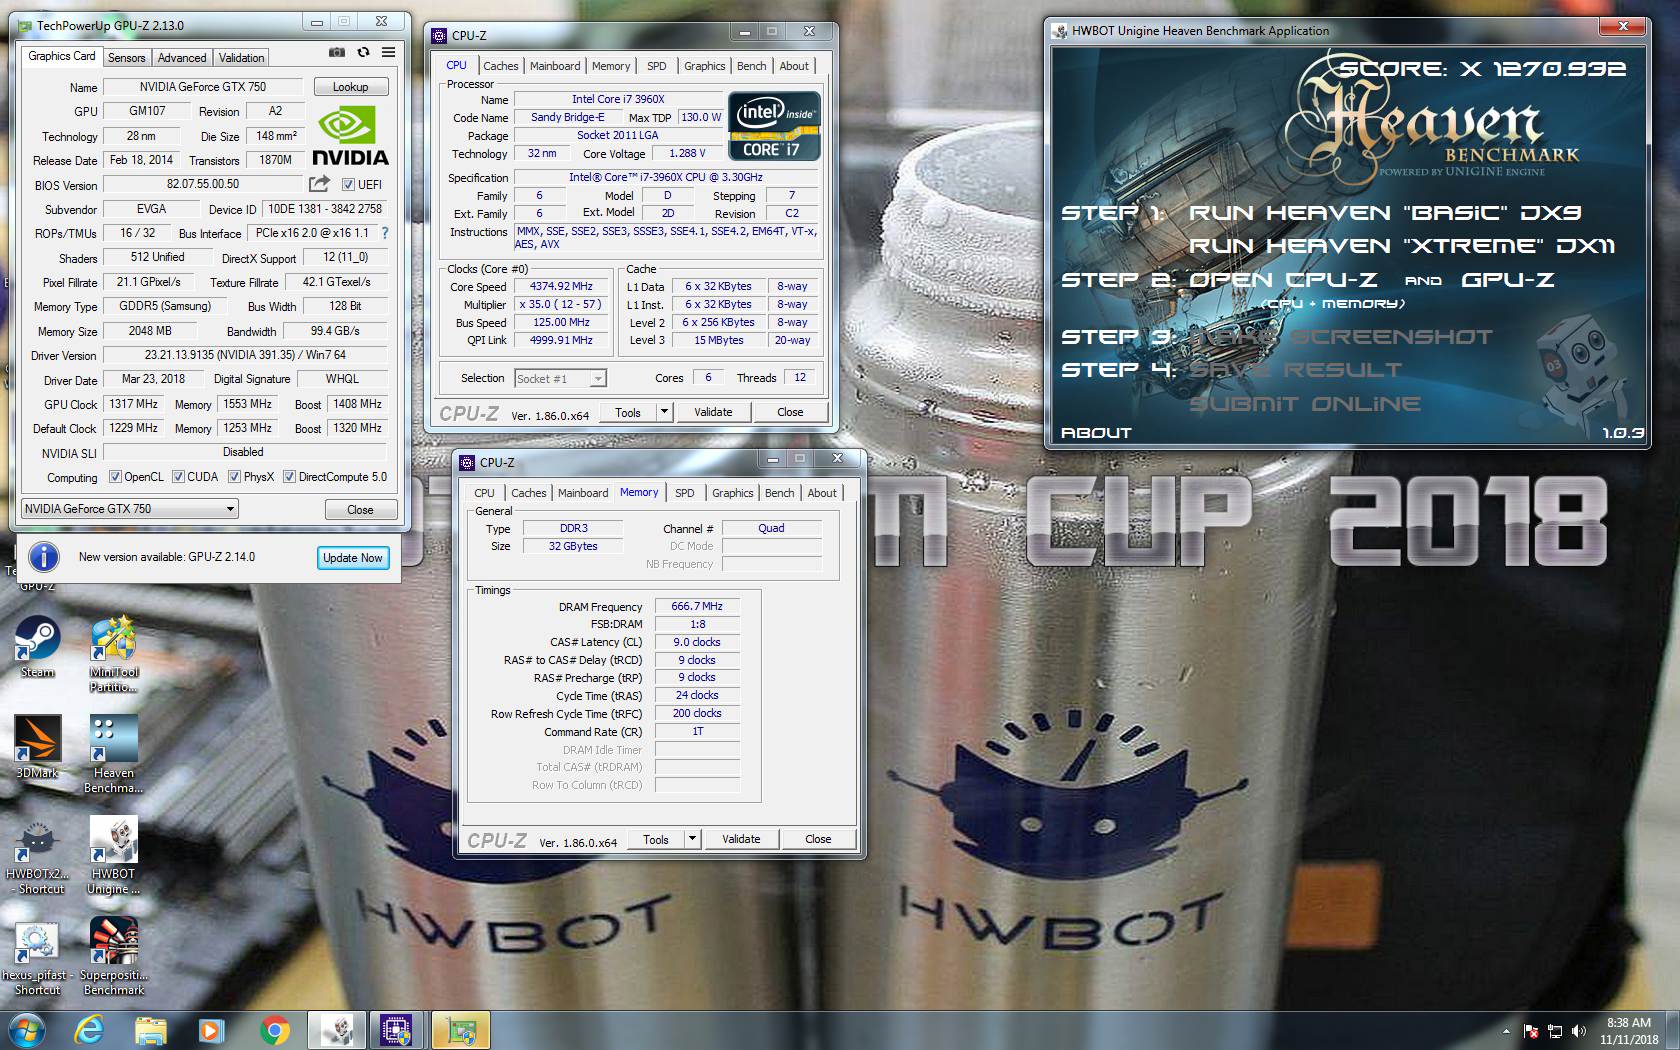Click the BIOS Version field 82.07.55.00.50
Screen dimensions: 1680x1050
[203, 184]
